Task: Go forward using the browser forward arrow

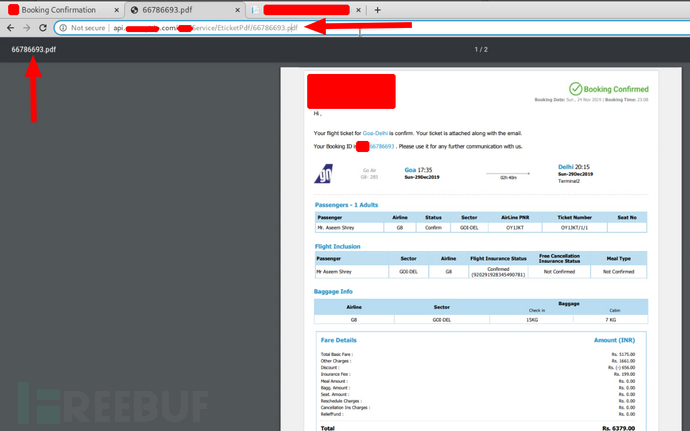Action: [x=26, y=28]
